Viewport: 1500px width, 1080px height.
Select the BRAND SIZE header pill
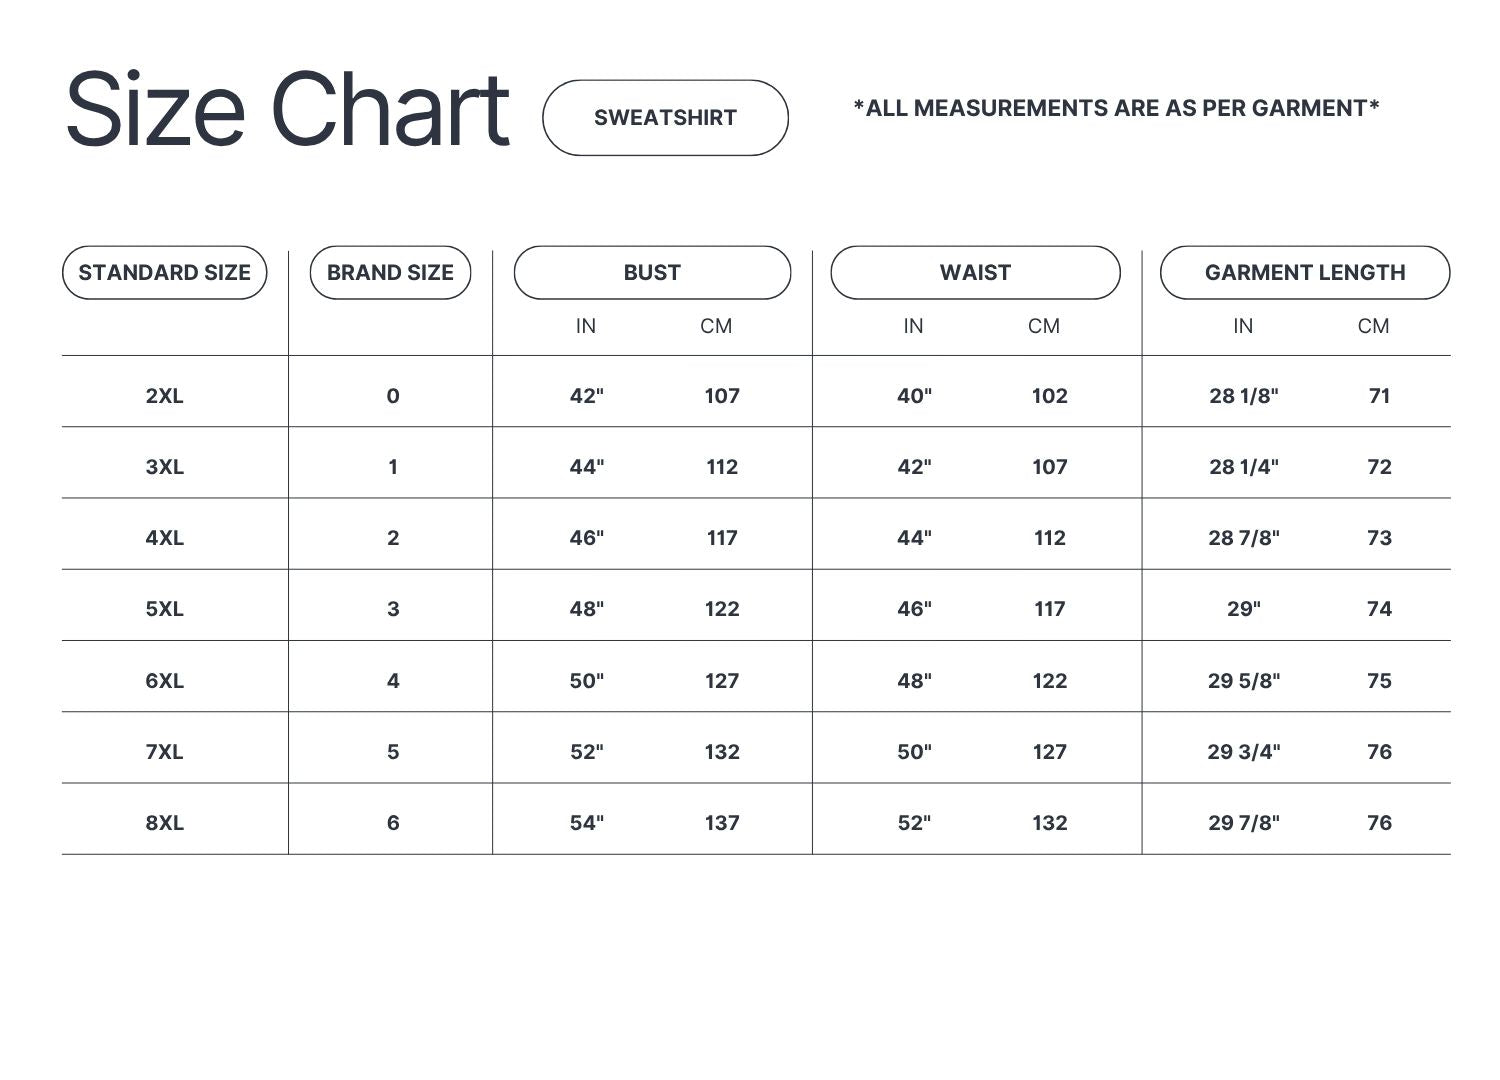click(390, 273)
